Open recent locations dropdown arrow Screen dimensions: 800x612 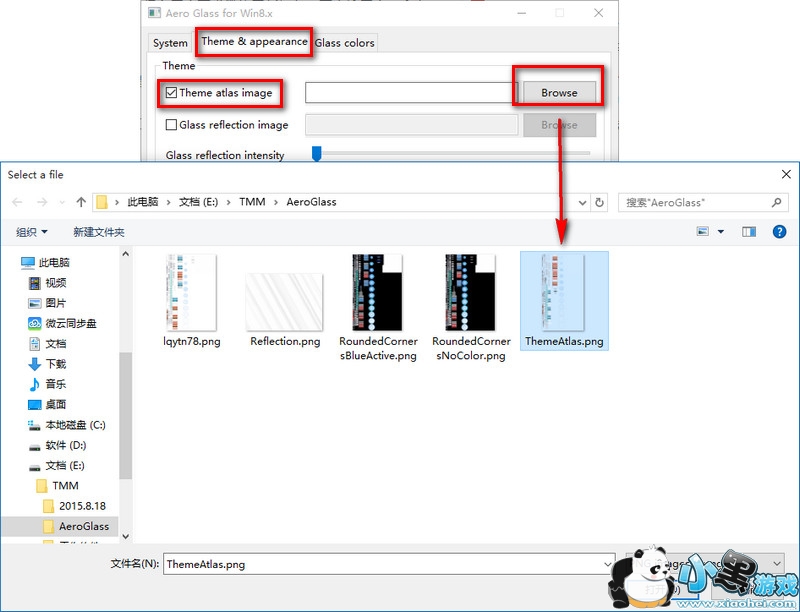pos(62,202)
